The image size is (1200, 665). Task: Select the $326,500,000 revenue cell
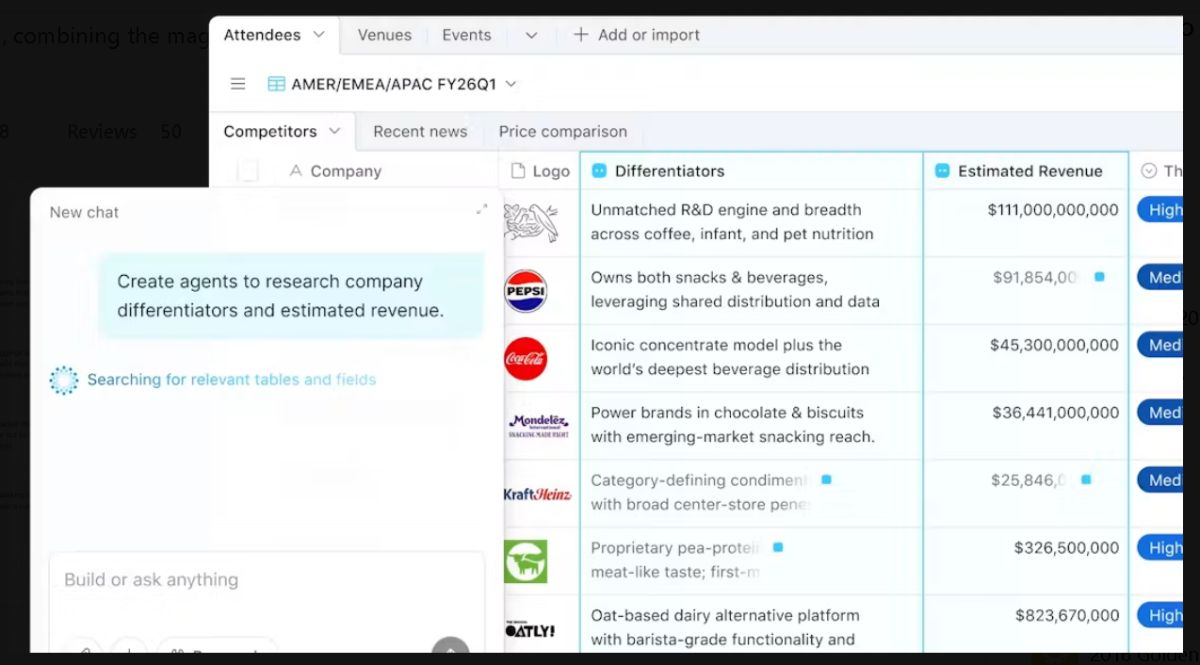click(x=1026, y=560)
